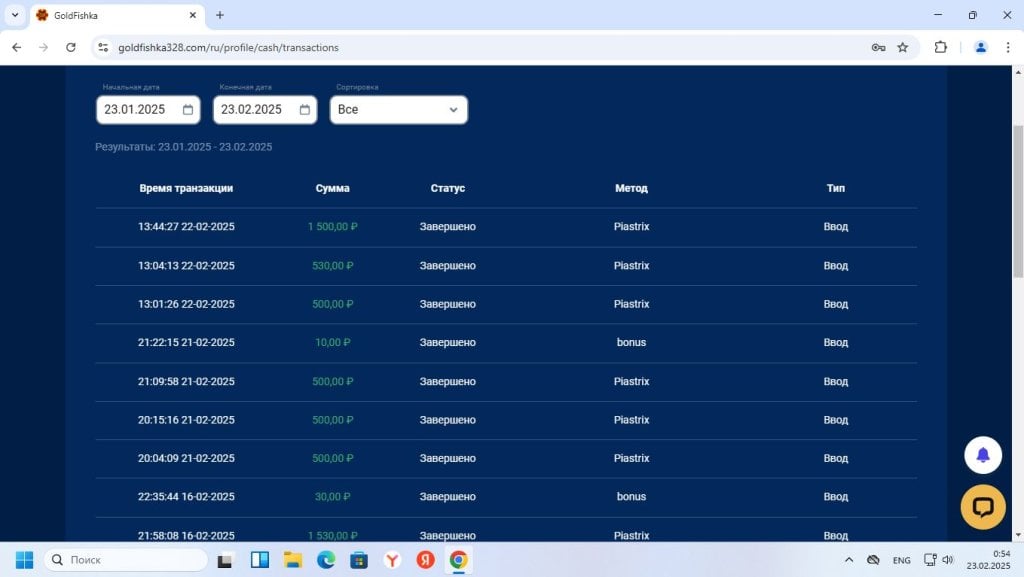The width and height of the screenshot is (1024, 577).
Task: Open Chrome's three-dot menu
Action: click(1008, 47)
